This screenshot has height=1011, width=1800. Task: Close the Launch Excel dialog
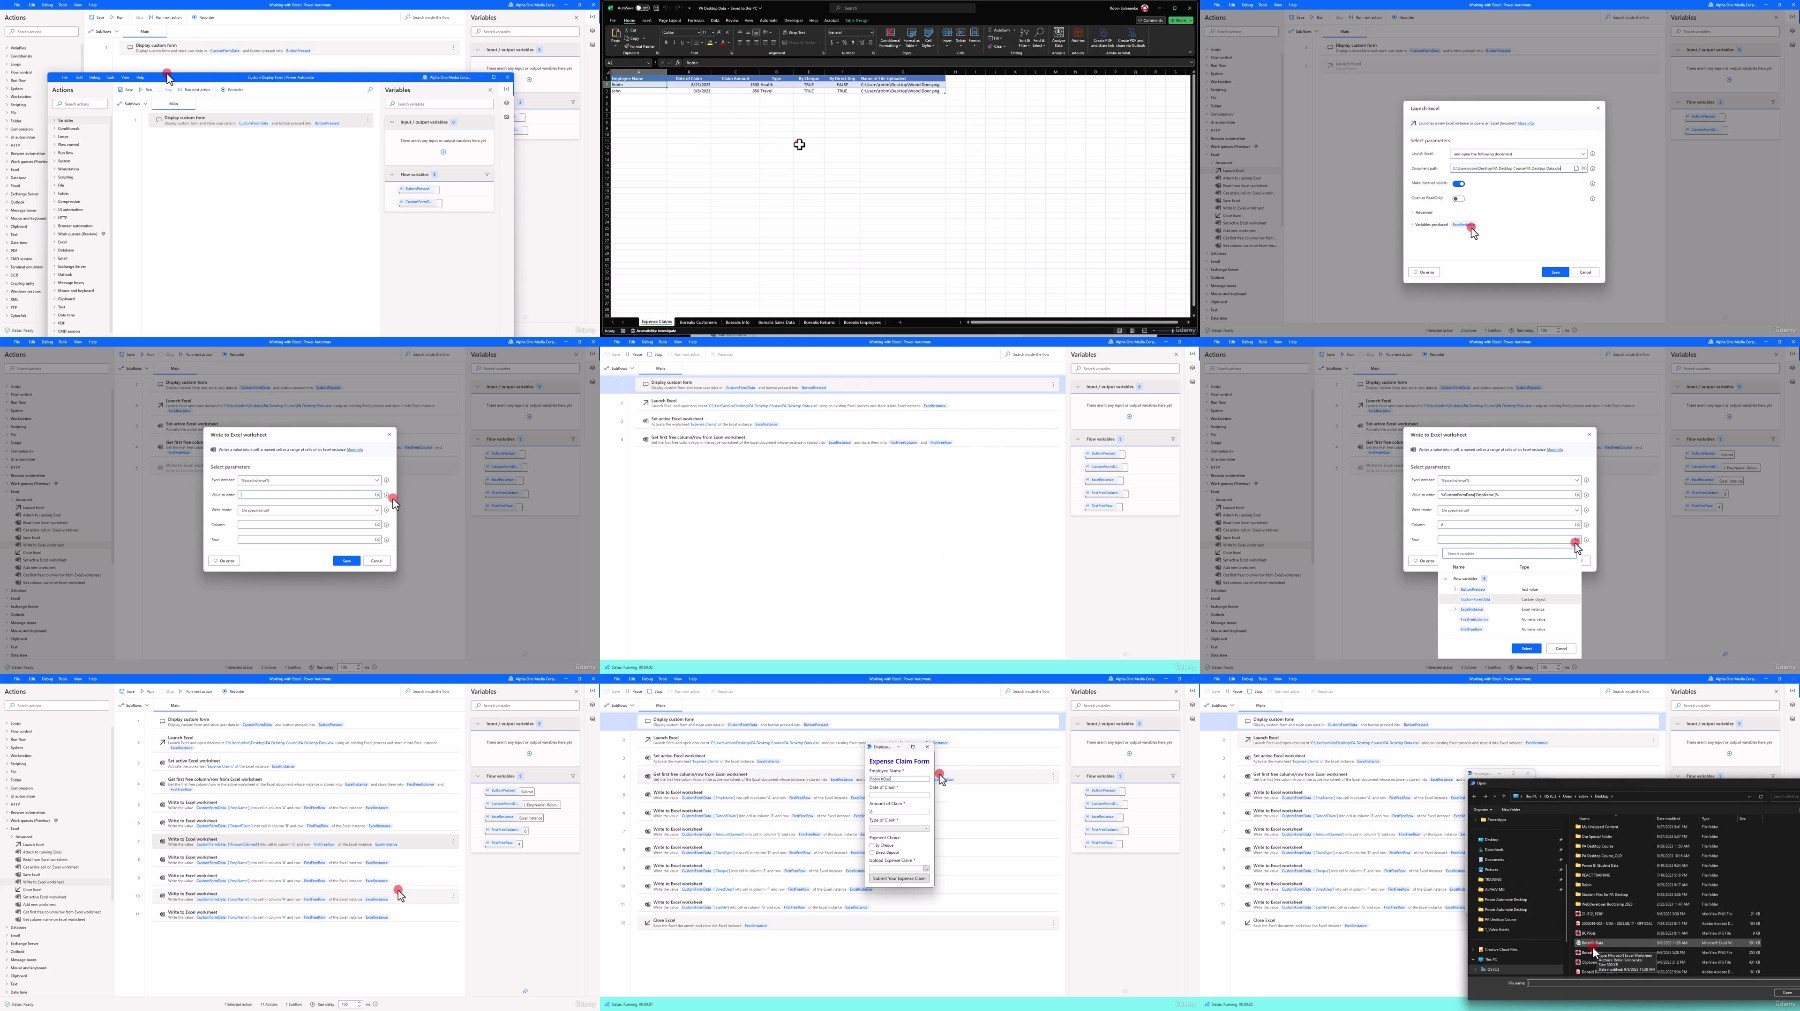1598,108
